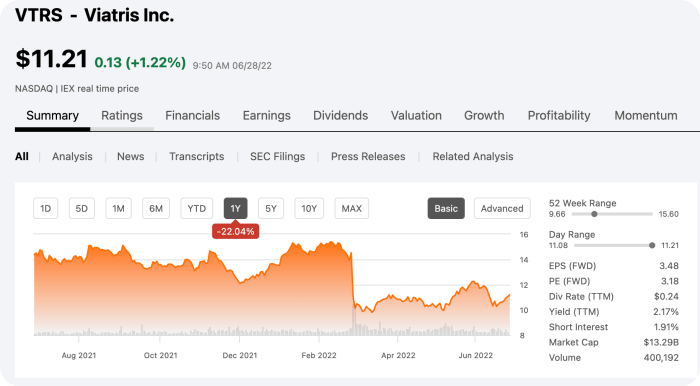Viewport: 700px width, 386px height.
Task: Select the All filter
Action: pyautogui.click(x=21, y=157)
